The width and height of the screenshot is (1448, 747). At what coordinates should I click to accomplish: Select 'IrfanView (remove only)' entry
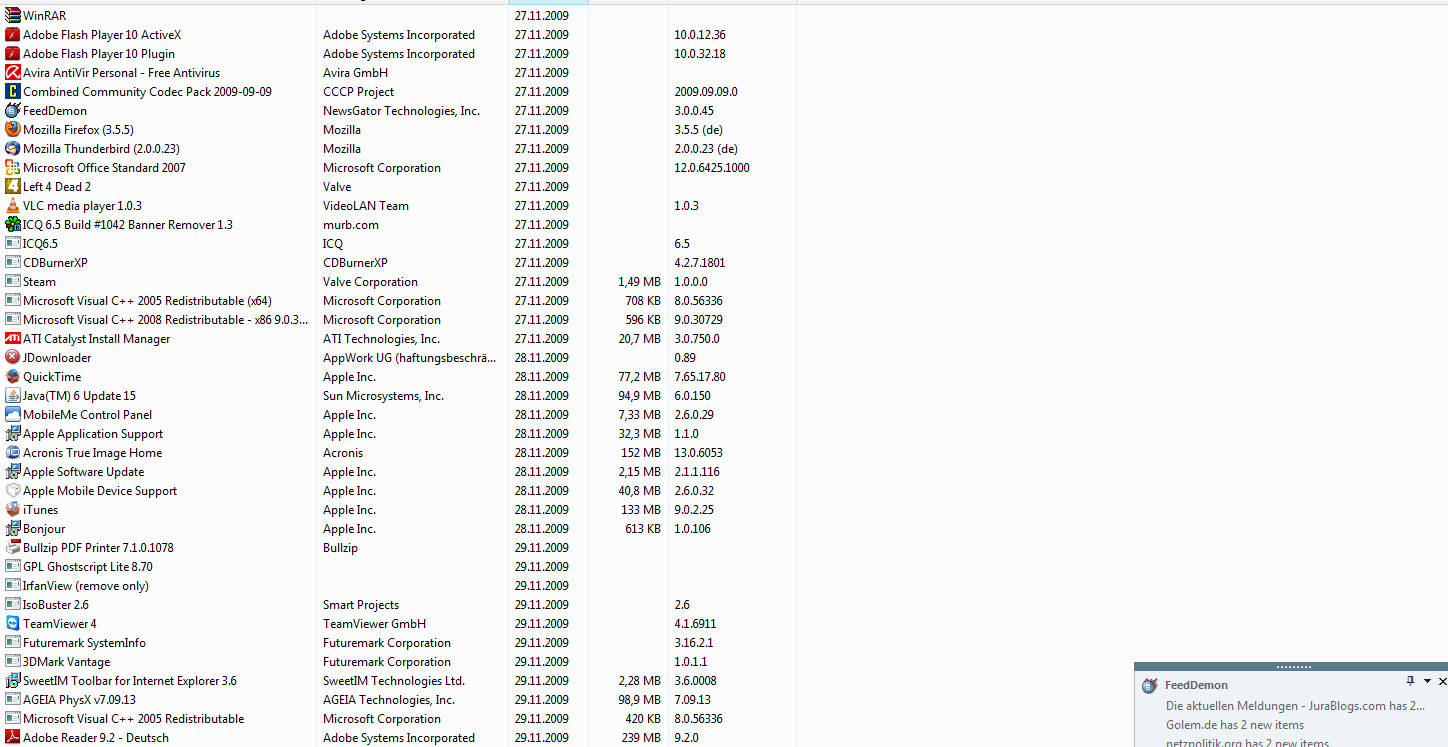click(x=86, y=586)
